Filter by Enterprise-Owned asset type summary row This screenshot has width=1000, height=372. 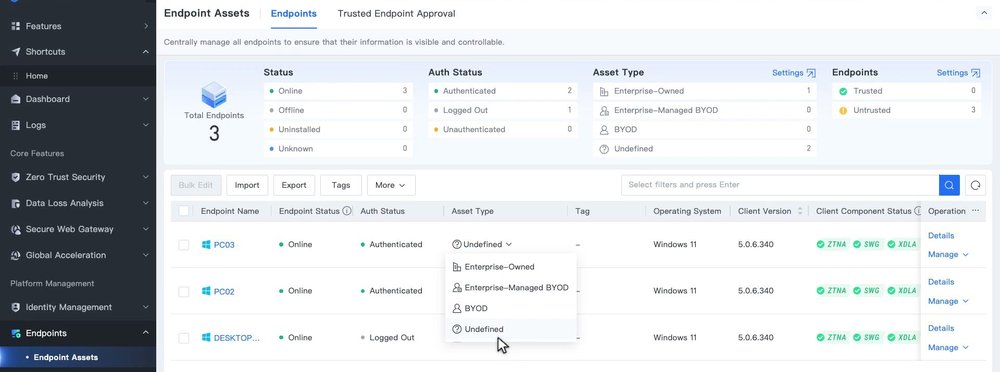click(705, 91)
